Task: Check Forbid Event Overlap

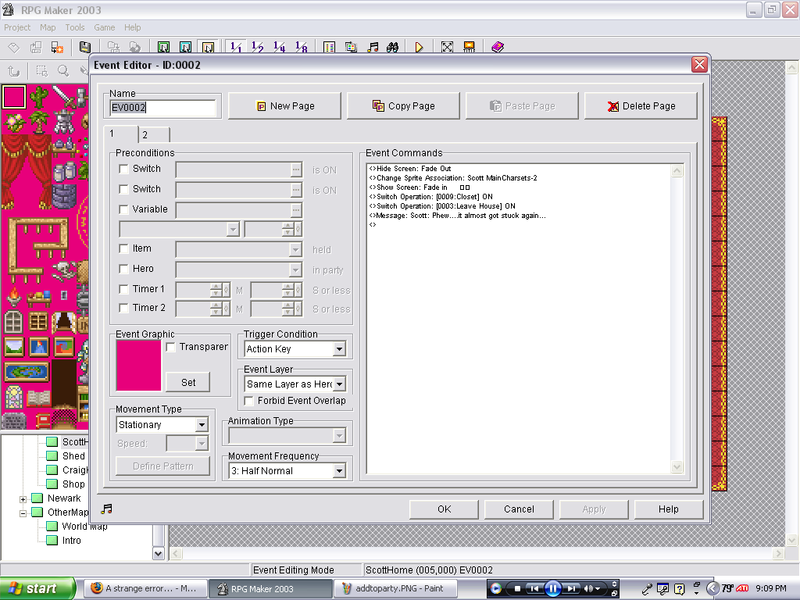Action: point(249,401)
